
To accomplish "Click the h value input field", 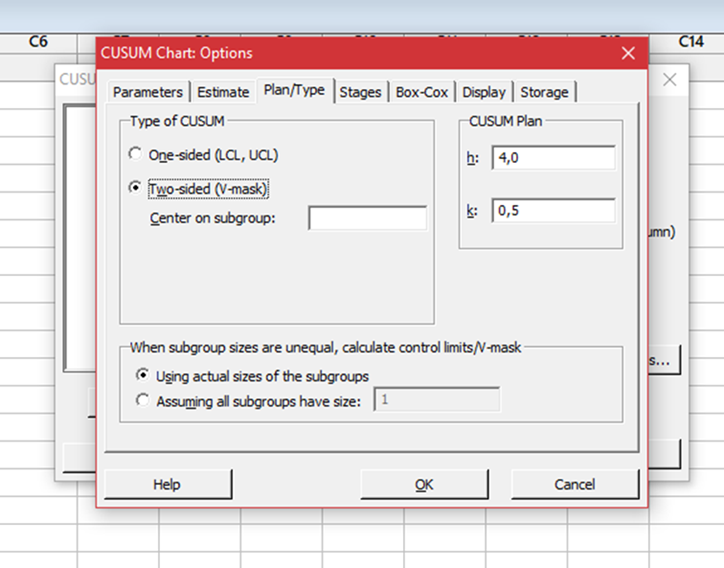I will click(x=553, y=158).
